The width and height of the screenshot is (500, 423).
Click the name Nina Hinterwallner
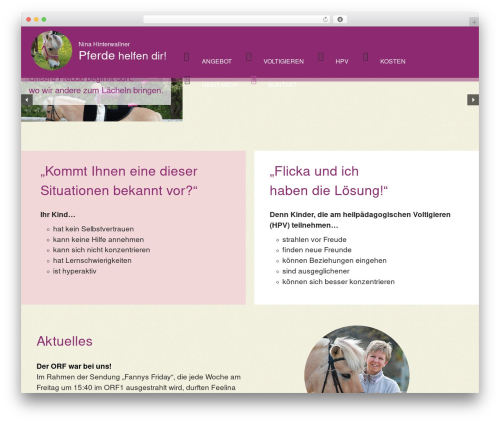click(104, 44)
